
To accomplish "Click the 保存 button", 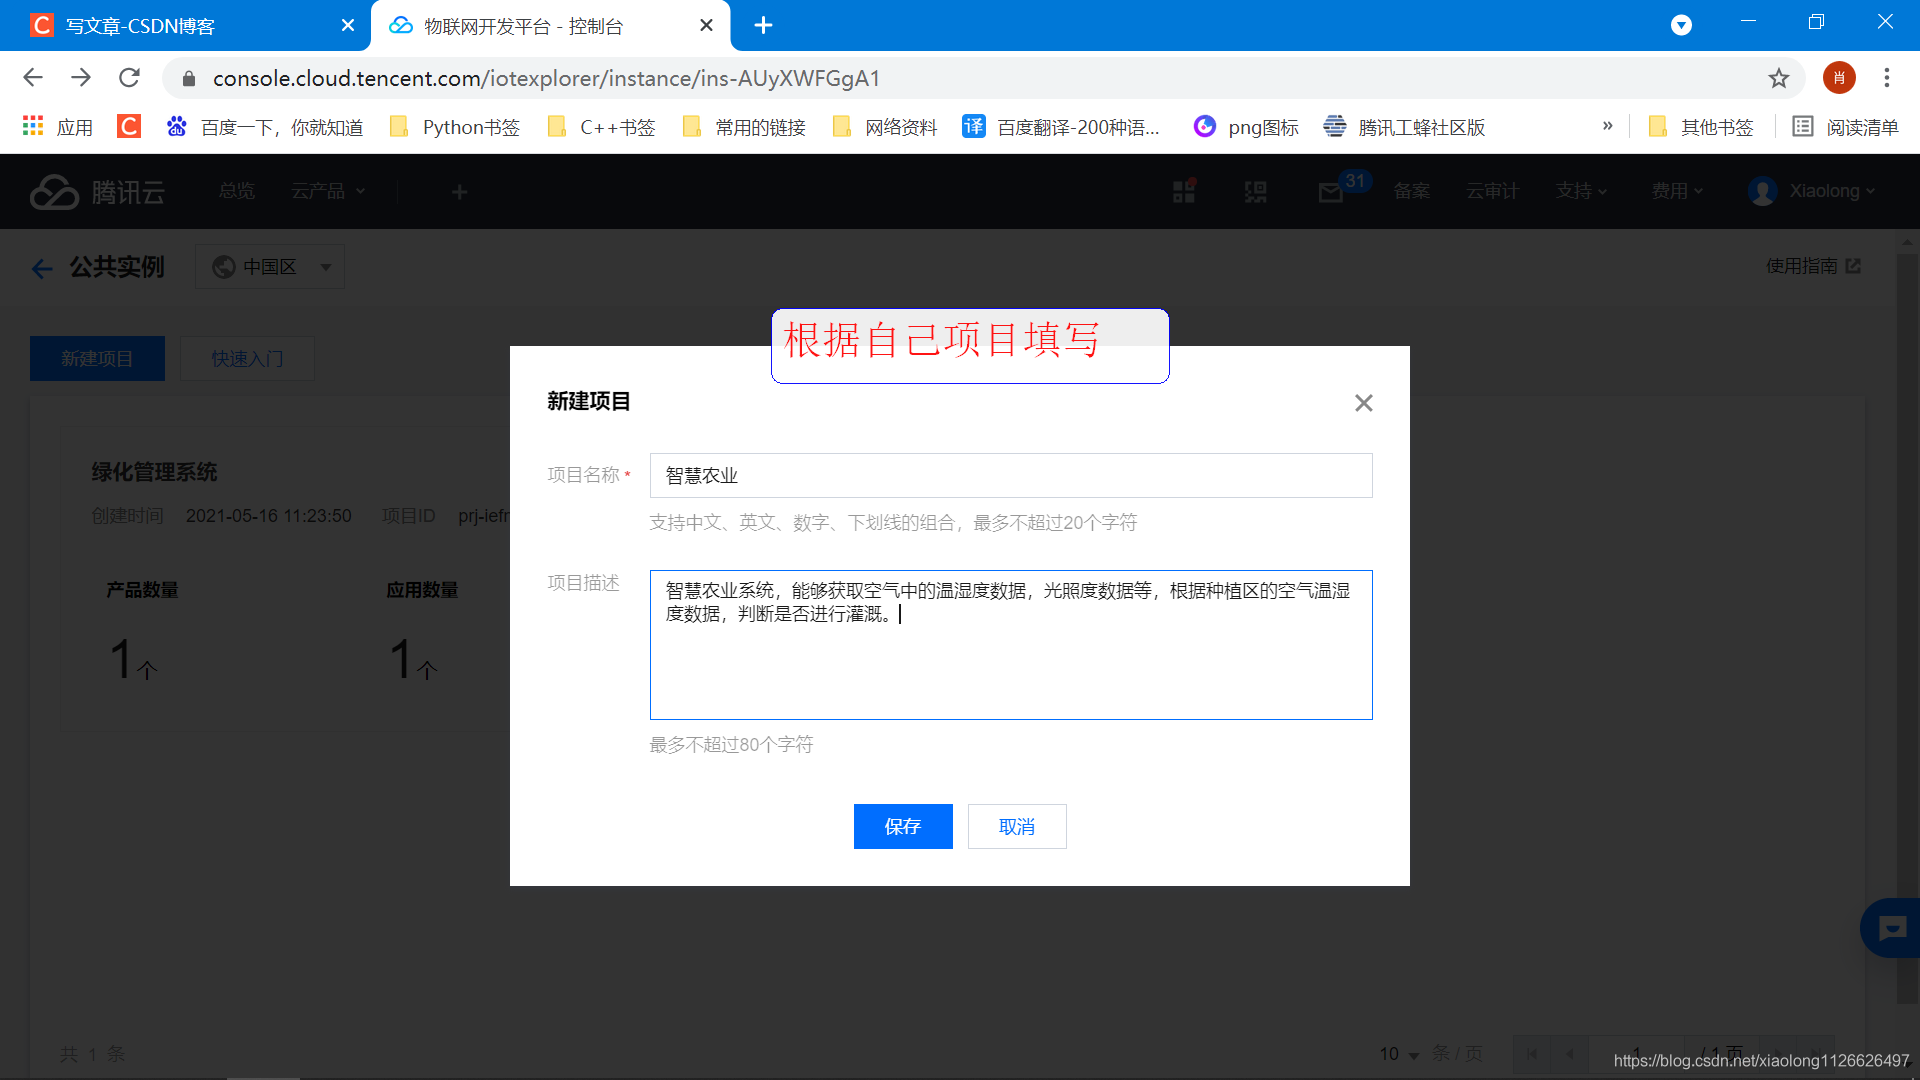I will [x=902, y=827].
